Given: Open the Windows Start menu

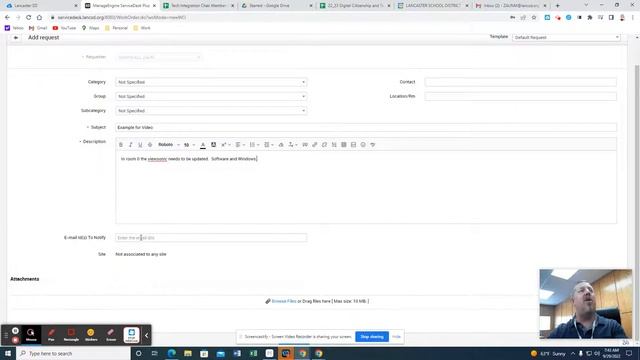Looking at the screenshot, I should pyautogui.click(x=8, y=353).
